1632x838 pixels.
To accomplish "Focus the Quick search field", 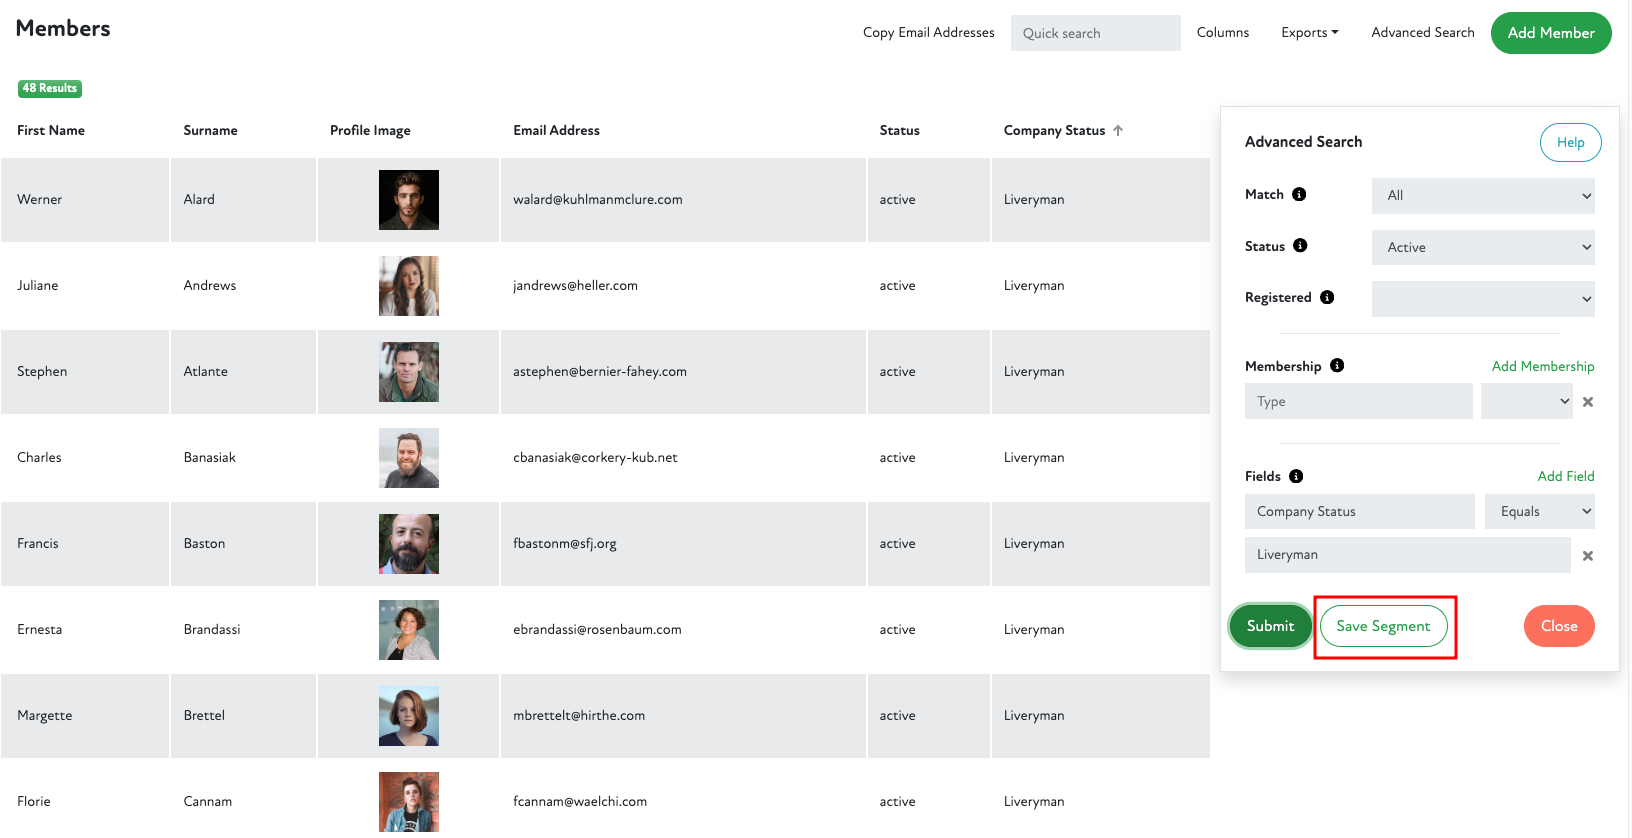I will click(1095, 33).
